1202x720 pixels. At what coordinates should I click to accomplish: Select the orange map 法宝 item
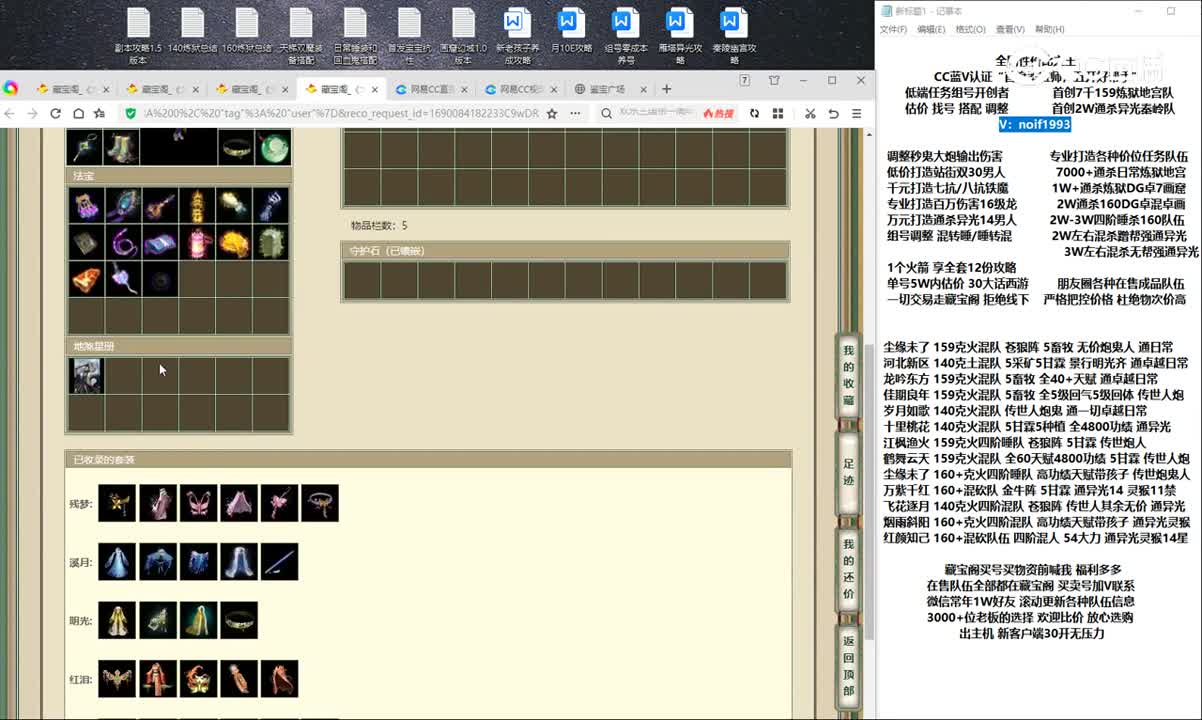click(87, 279)
